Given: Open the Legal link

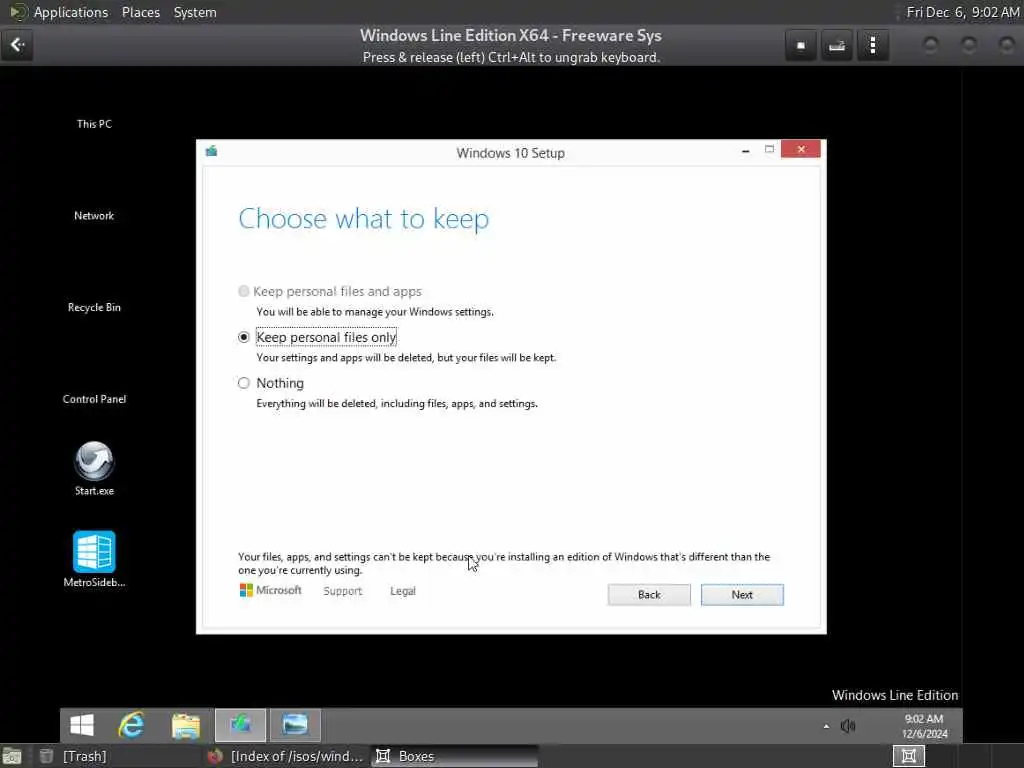Looking at the screenshot, I should point(402,591).
